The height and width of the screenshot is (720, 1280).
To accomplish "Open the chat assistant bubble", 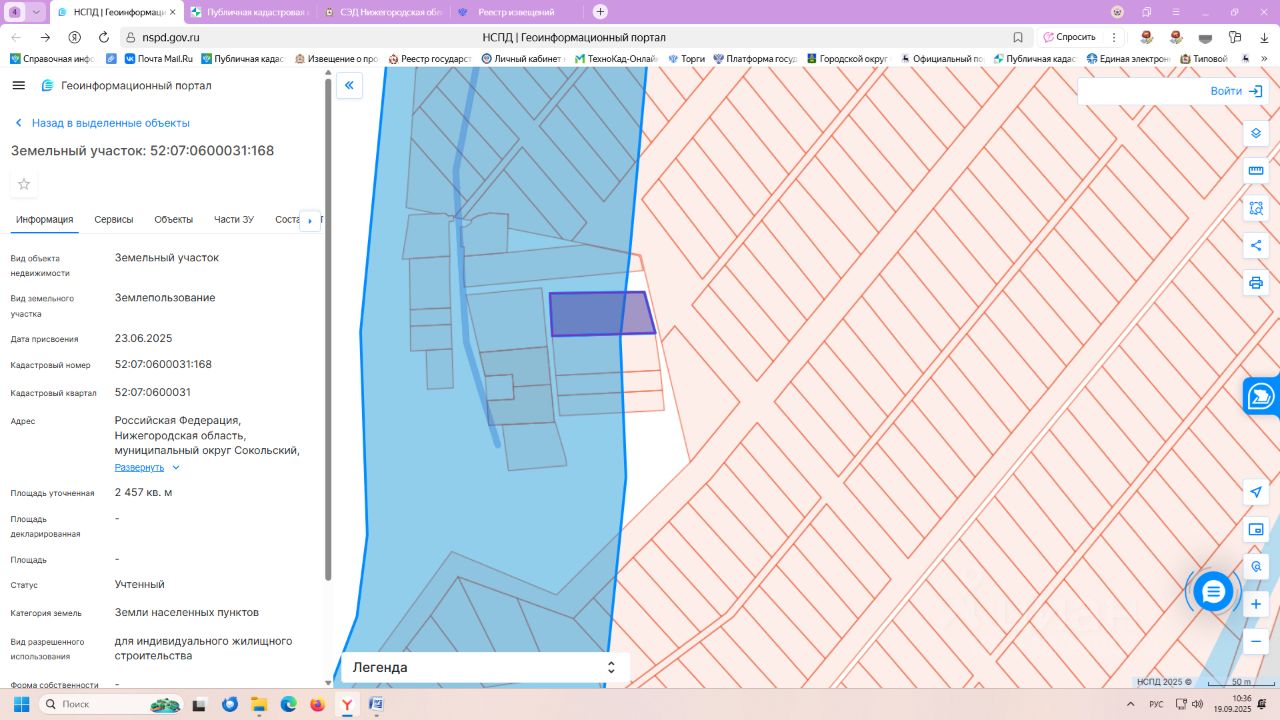I will click(x=1213, y=592).
